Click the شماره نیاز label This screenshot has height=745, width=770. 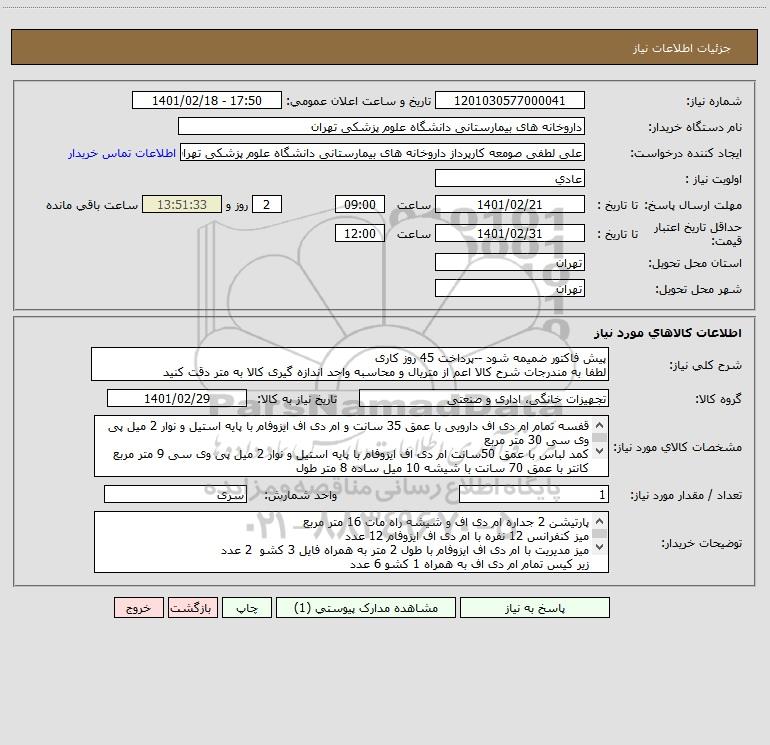[x=714, y=102]
